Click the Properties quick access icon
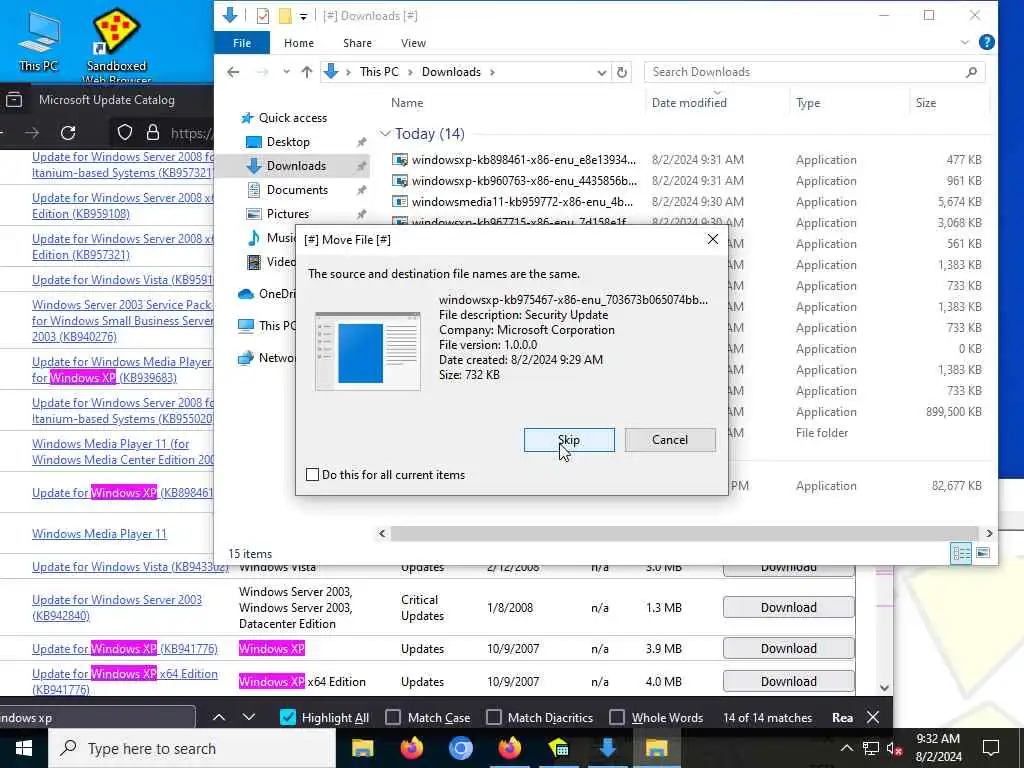1024x768 pixels. click(263, 16)
